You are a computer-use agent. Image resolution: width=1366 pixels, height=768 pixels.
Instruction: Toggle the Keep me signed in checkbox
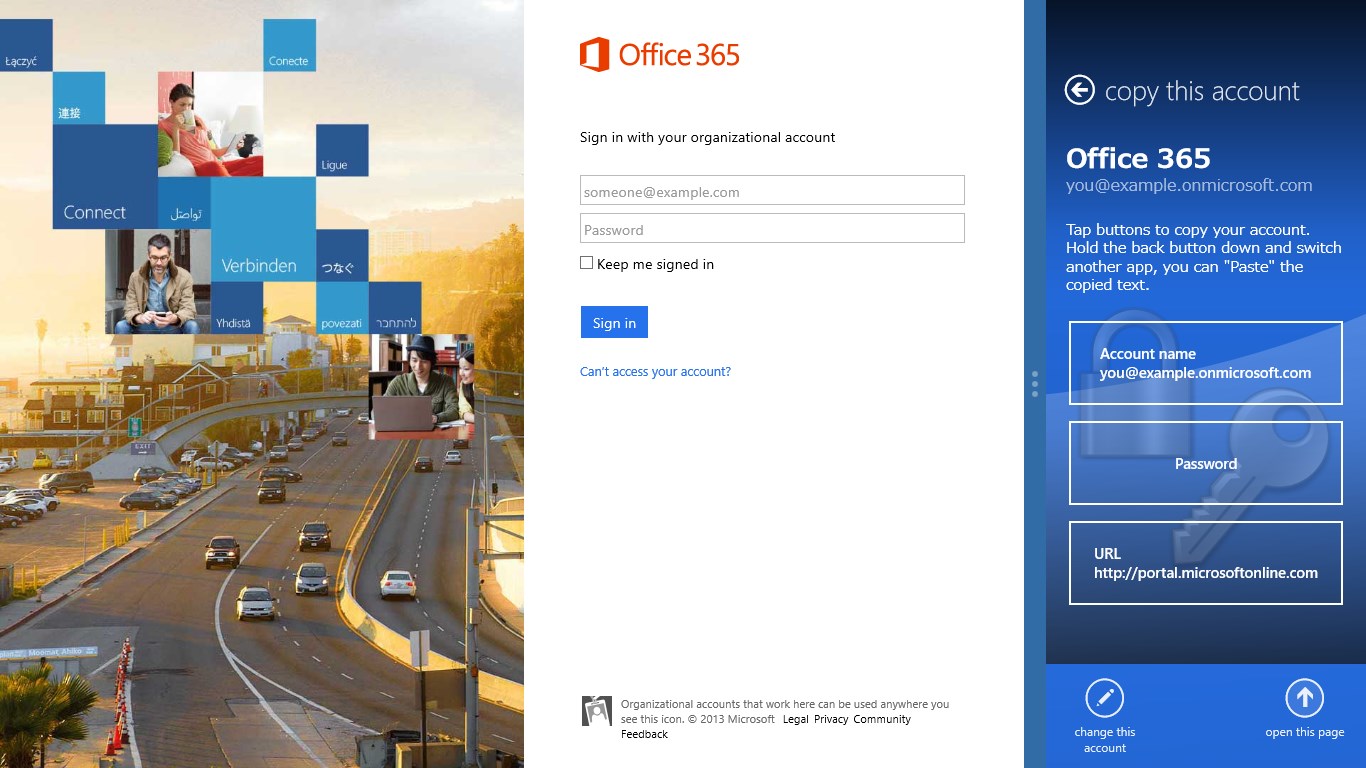[587, 263]
